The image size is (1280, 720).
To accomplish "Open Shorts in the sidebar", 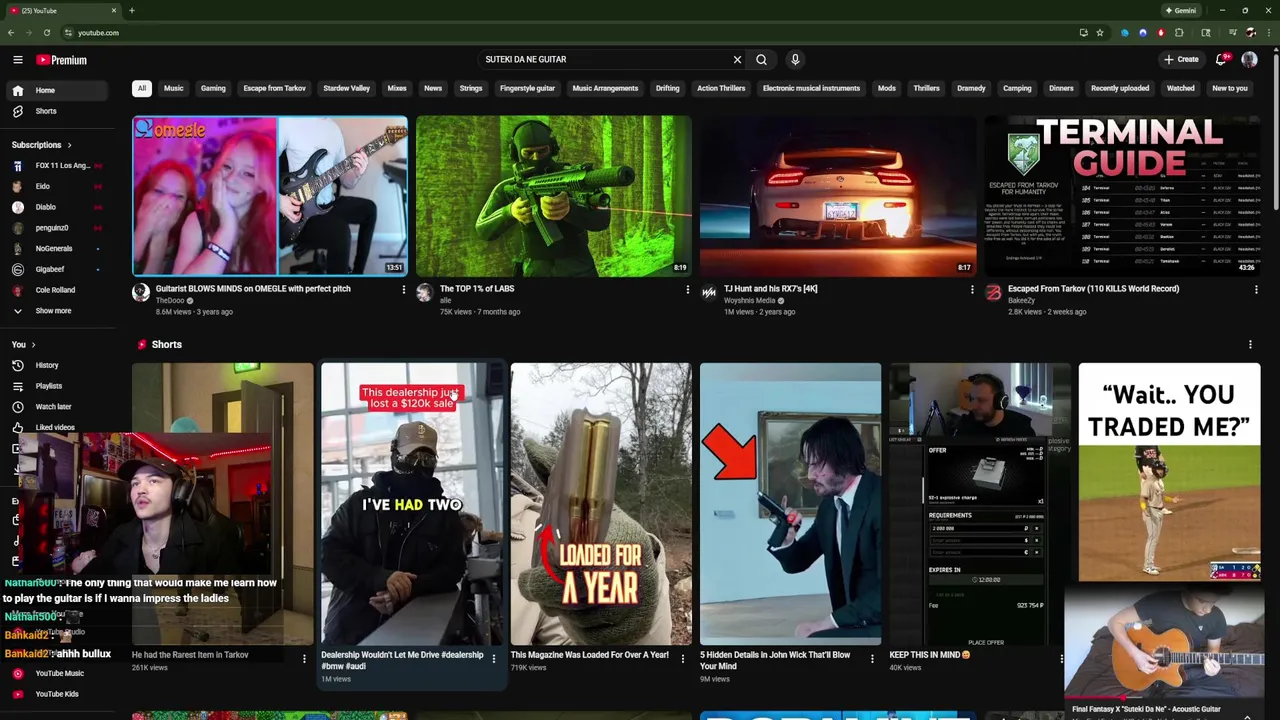I will tap(58, 111).
